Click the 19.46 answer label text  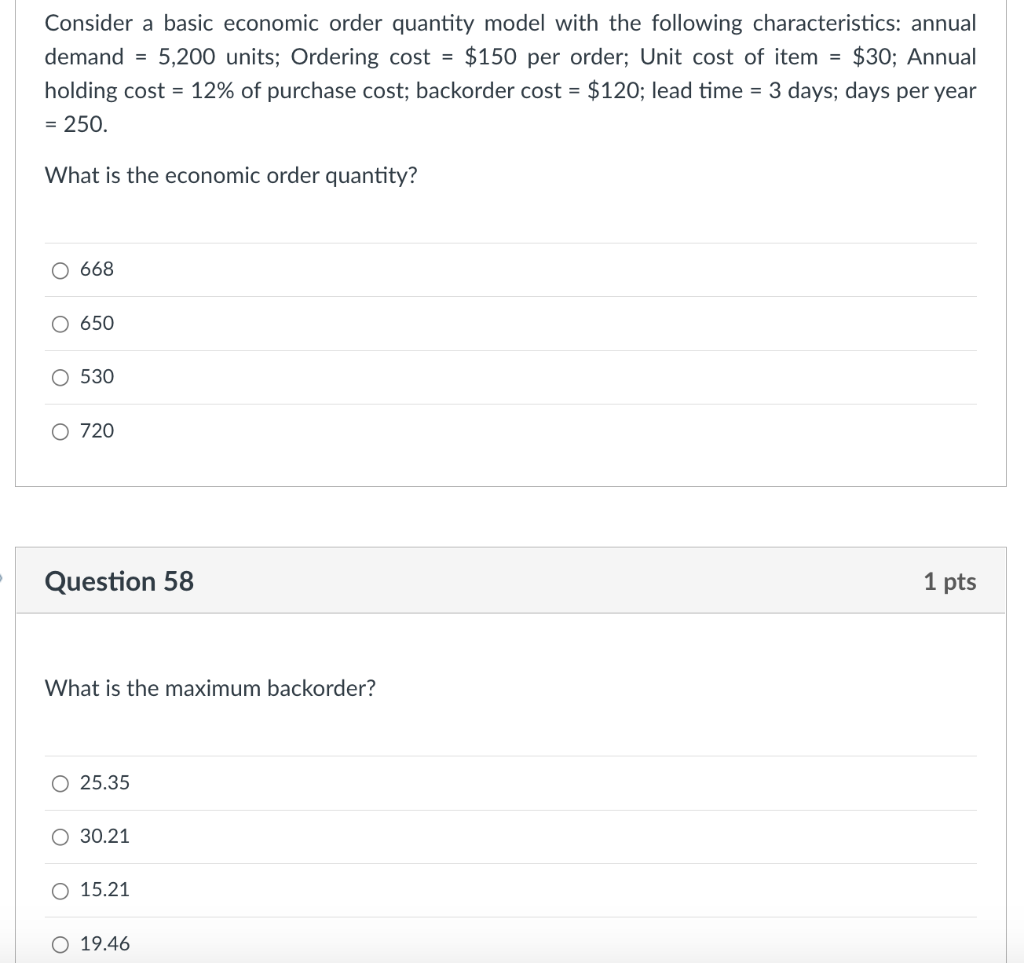pos(105,943)
